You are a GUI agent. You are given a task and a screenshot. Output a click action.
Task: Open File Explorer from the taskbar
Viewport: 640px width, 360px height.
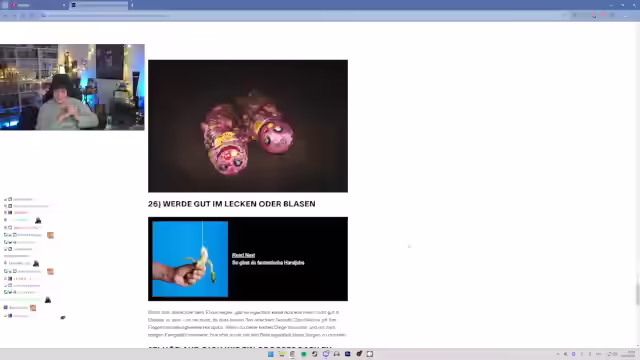[282, 354]
